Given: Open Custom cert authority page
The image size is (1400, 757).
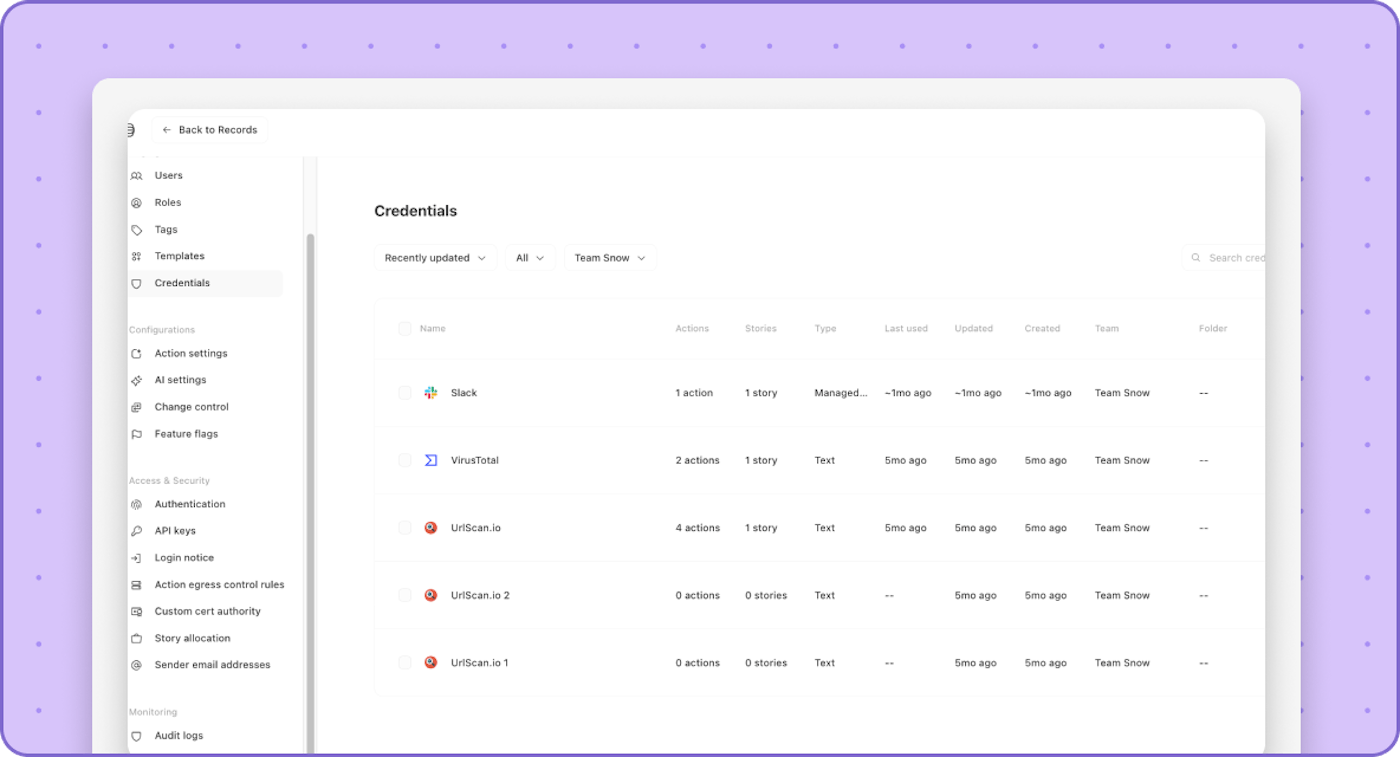Looking at the screenshot, I should click(x=207, y=612).
